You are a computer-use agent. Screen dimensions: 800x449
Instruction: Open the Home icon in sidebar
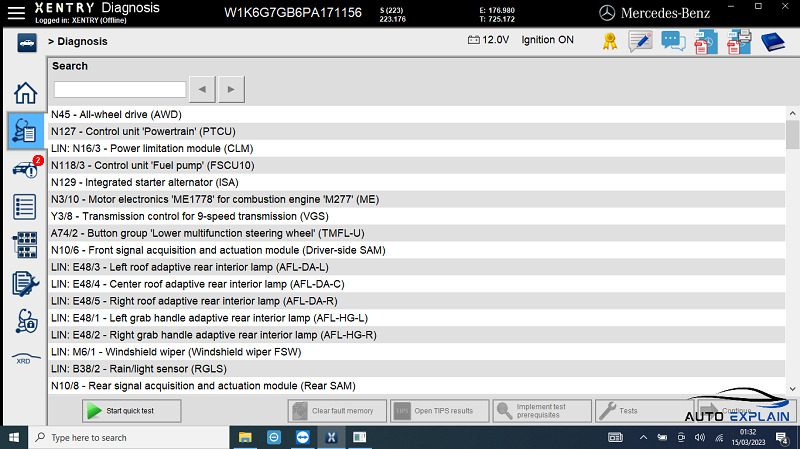pyautogui.click(x=24, y=93)
